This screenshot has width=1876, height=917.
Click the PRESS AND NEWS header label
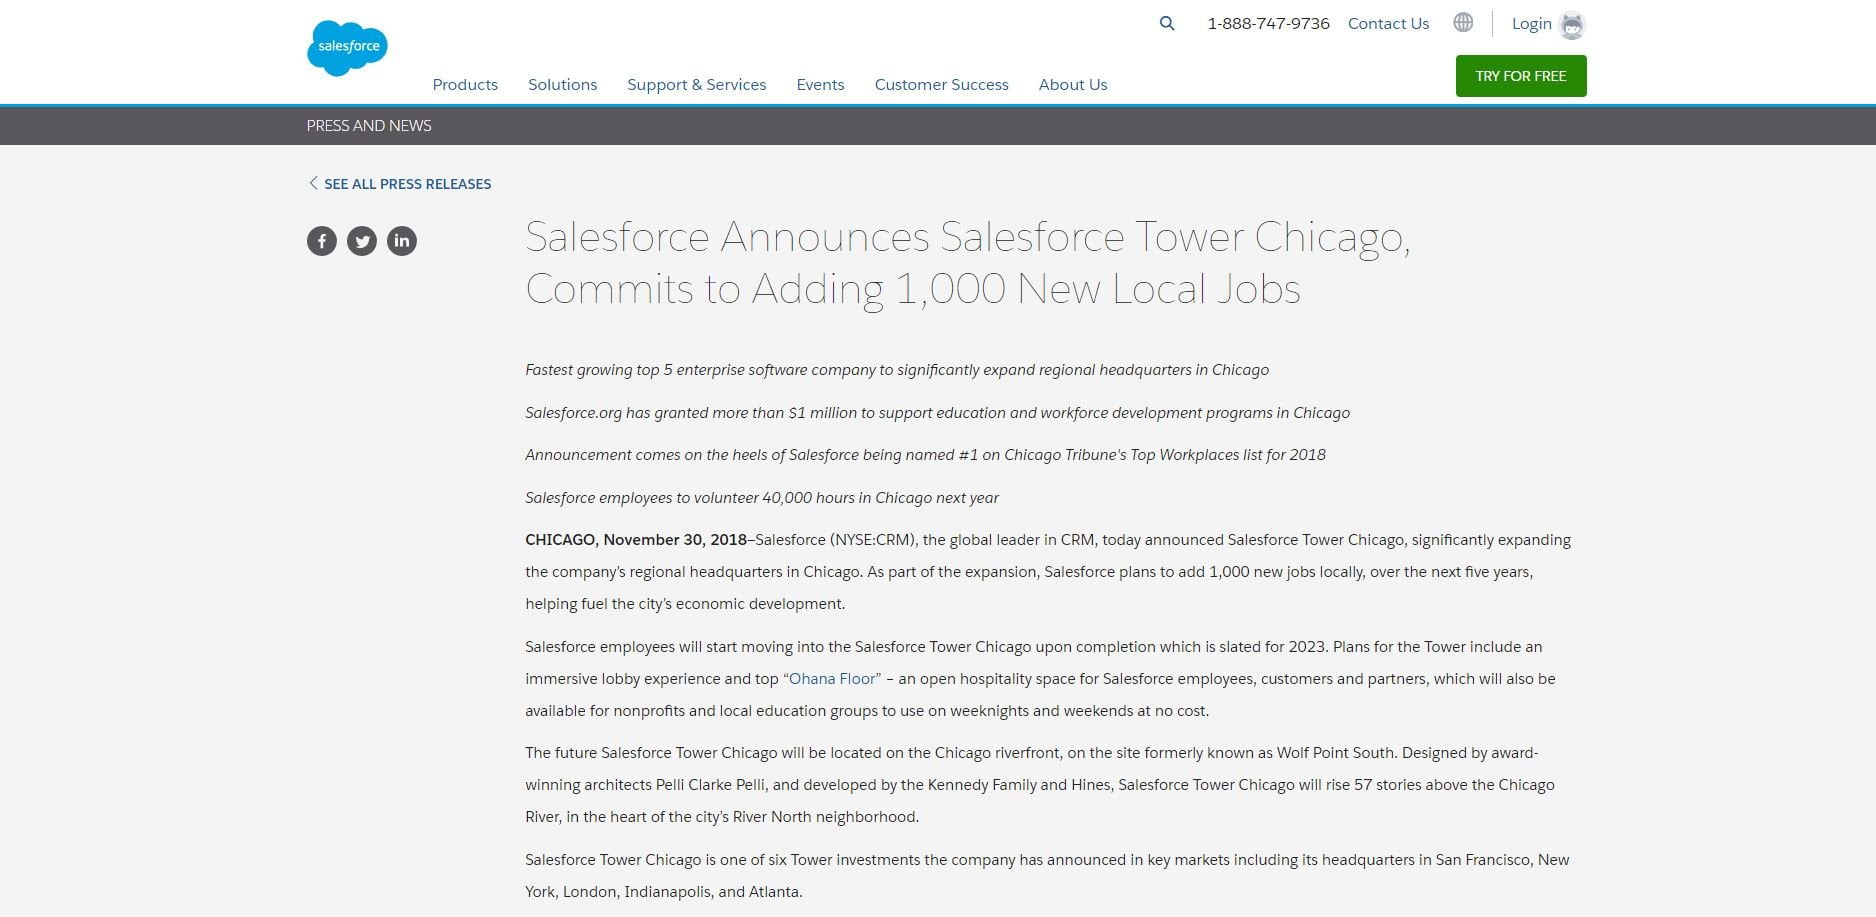point(369,126)
